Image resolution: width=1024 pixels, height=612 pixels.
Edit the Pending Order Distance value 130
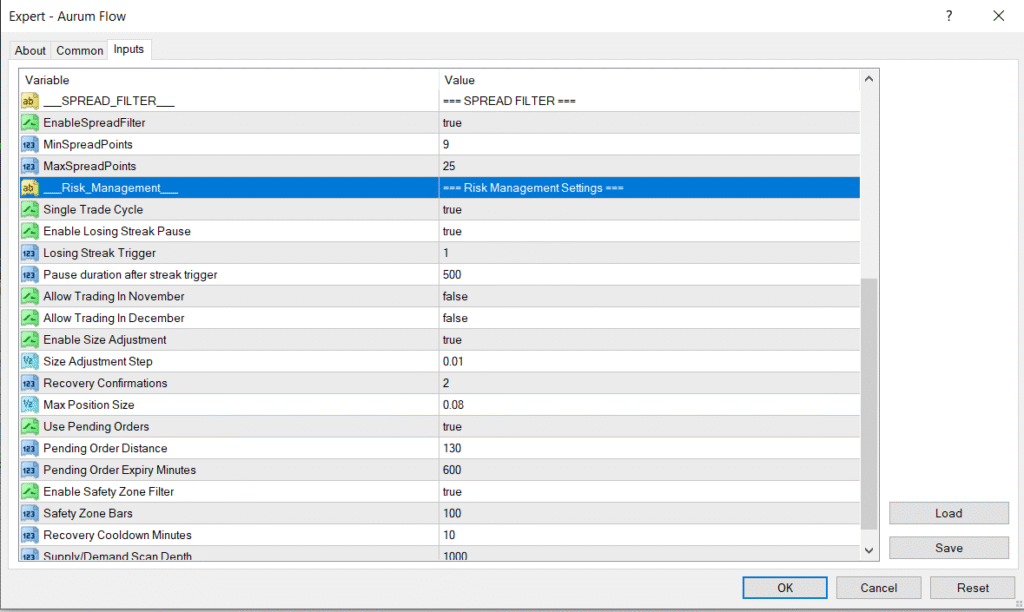(453, 449)
